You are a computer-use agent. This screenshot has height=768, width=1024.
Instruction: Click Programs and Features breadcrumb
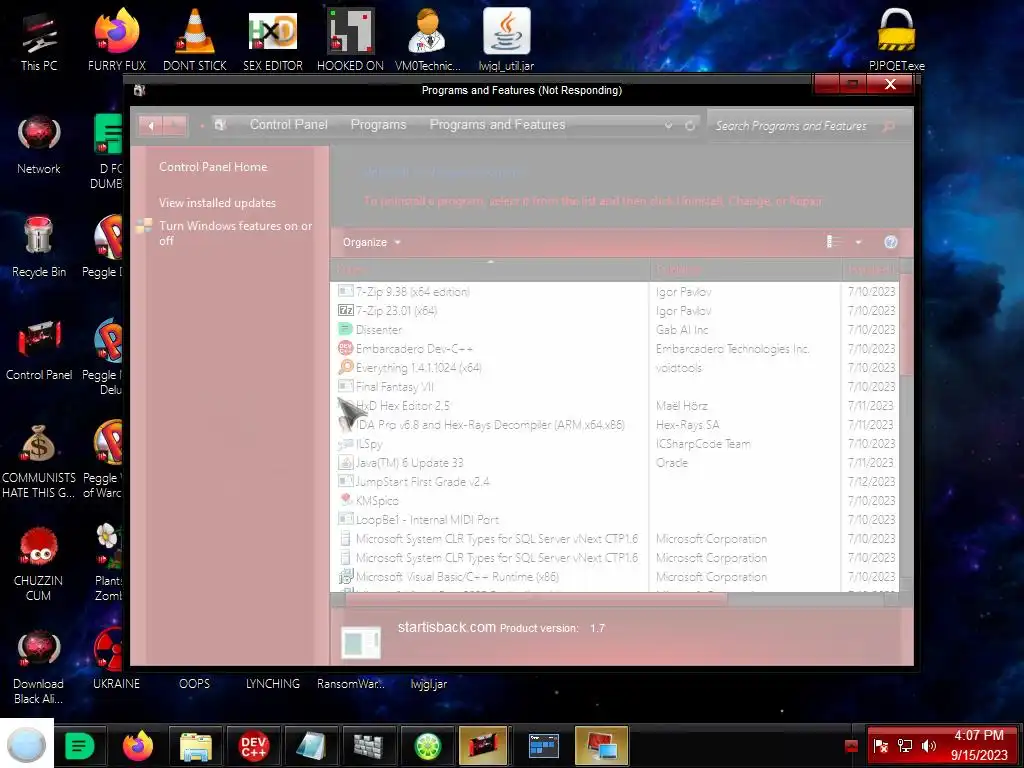497,125
